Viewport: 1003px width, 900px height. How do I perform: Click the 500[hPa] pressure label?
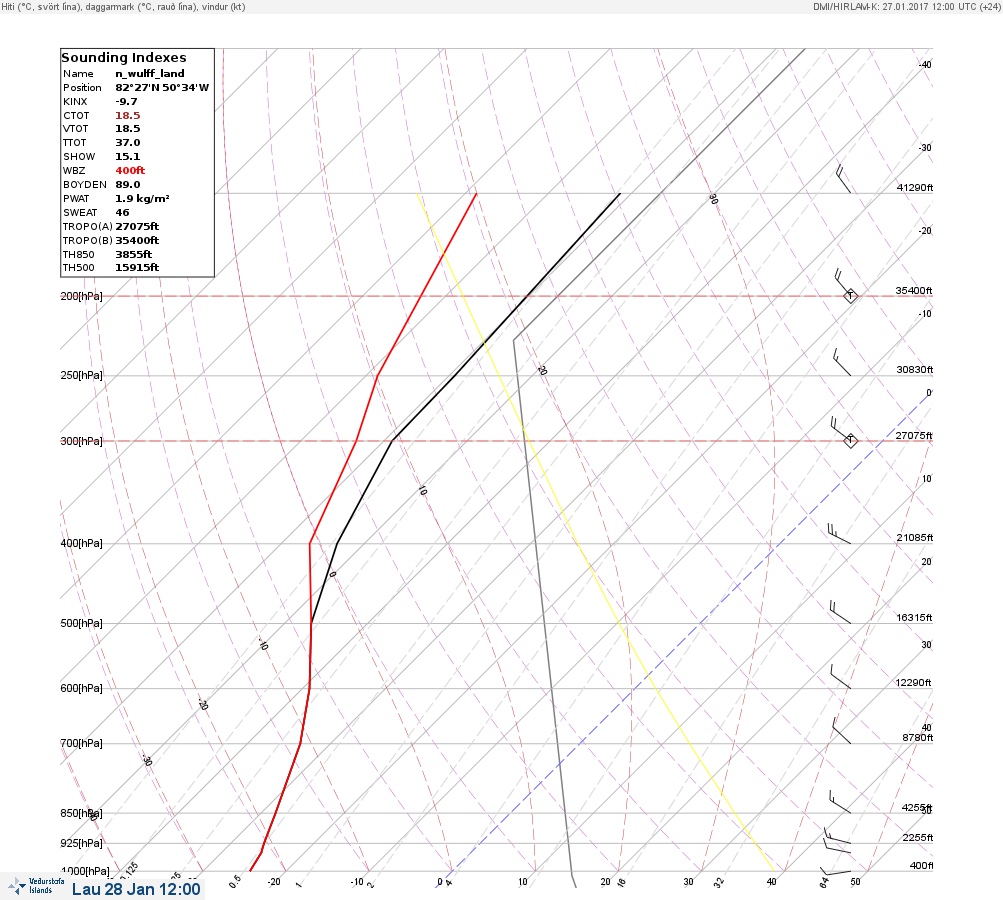[x=81, y=623]
